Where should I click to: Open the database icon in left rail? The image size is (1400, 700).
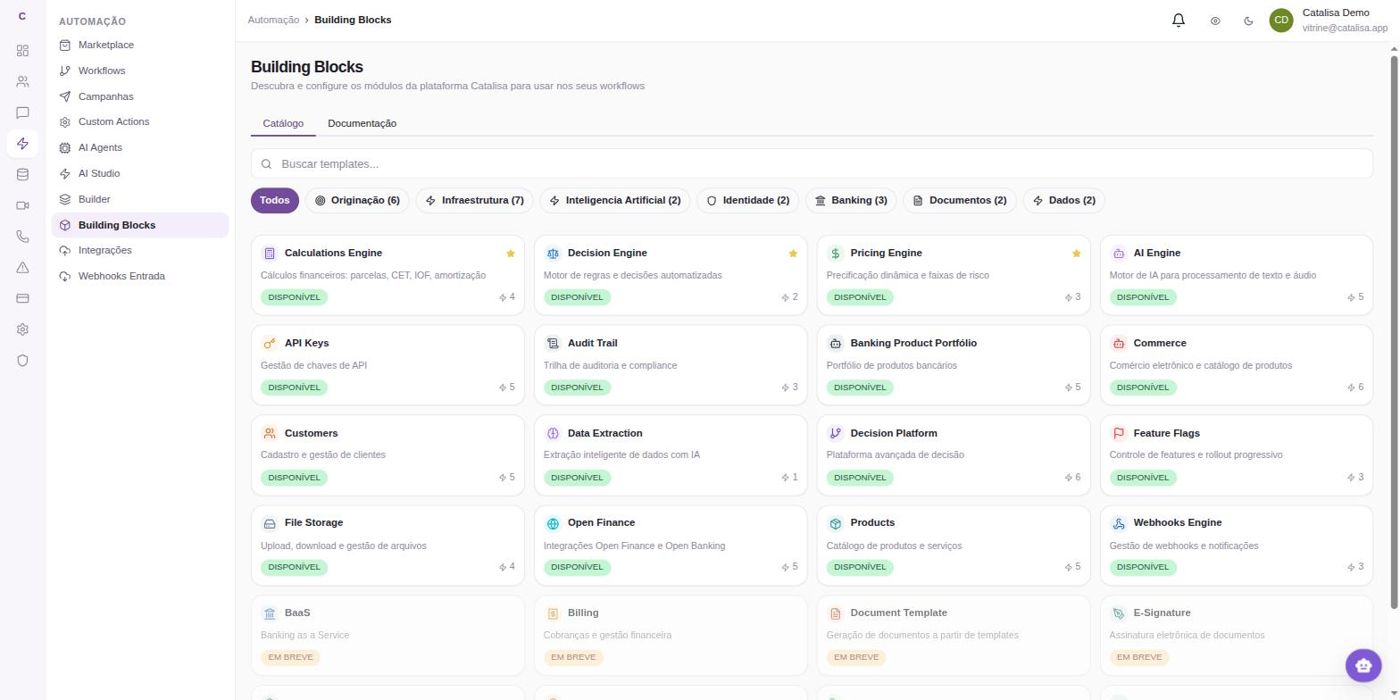click(23, 175)
